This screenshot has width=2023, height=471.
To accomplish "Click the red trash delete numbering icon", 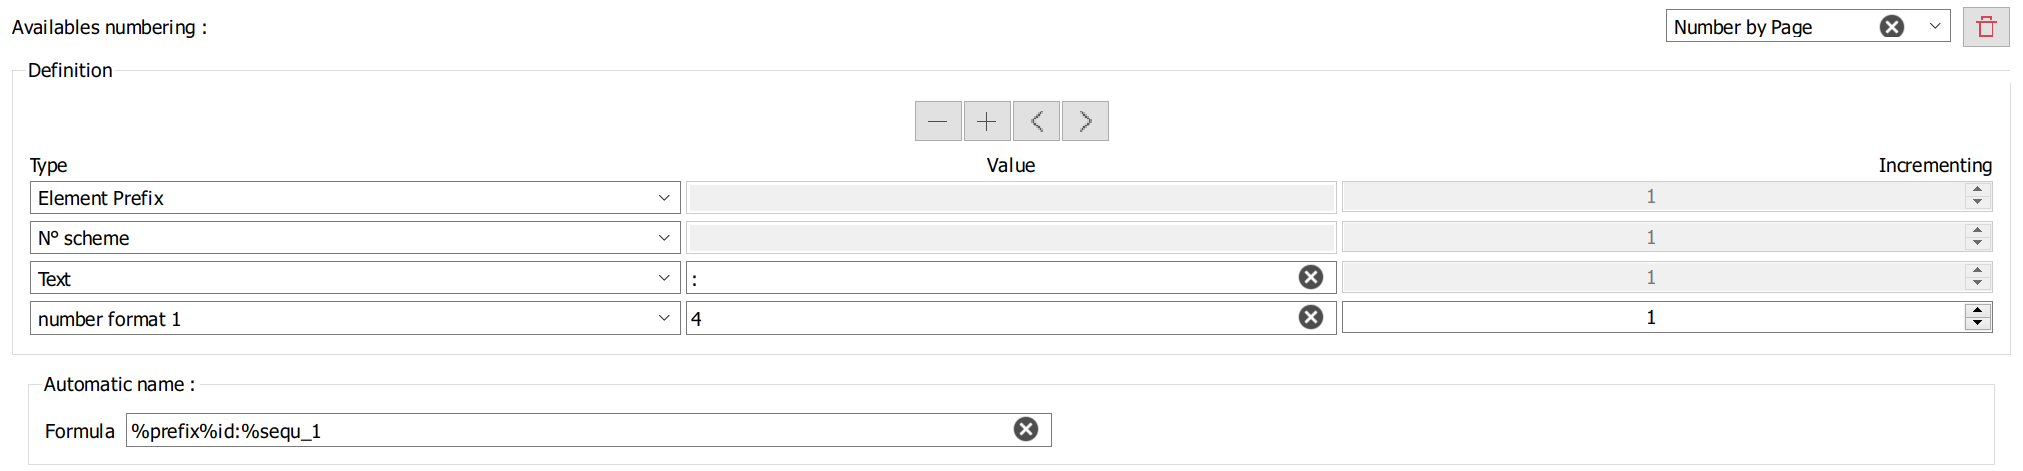I will pyautogui.click(x=1986, y=27).
